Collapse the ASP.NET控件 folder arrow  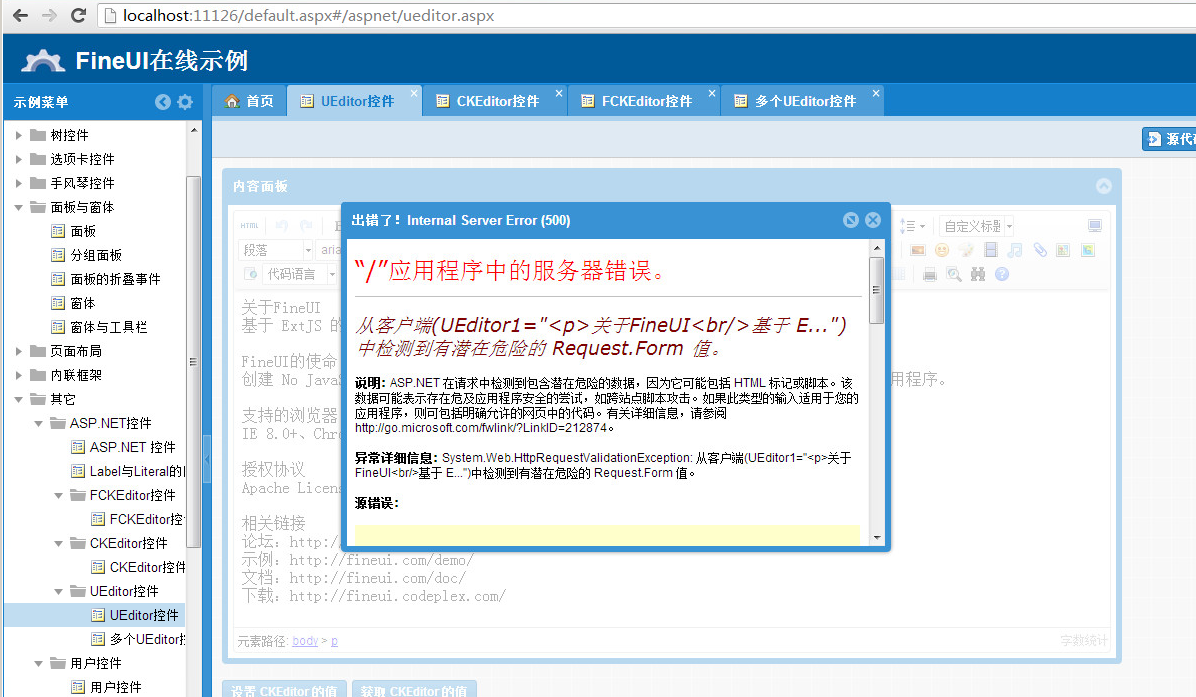coord(39,423)
